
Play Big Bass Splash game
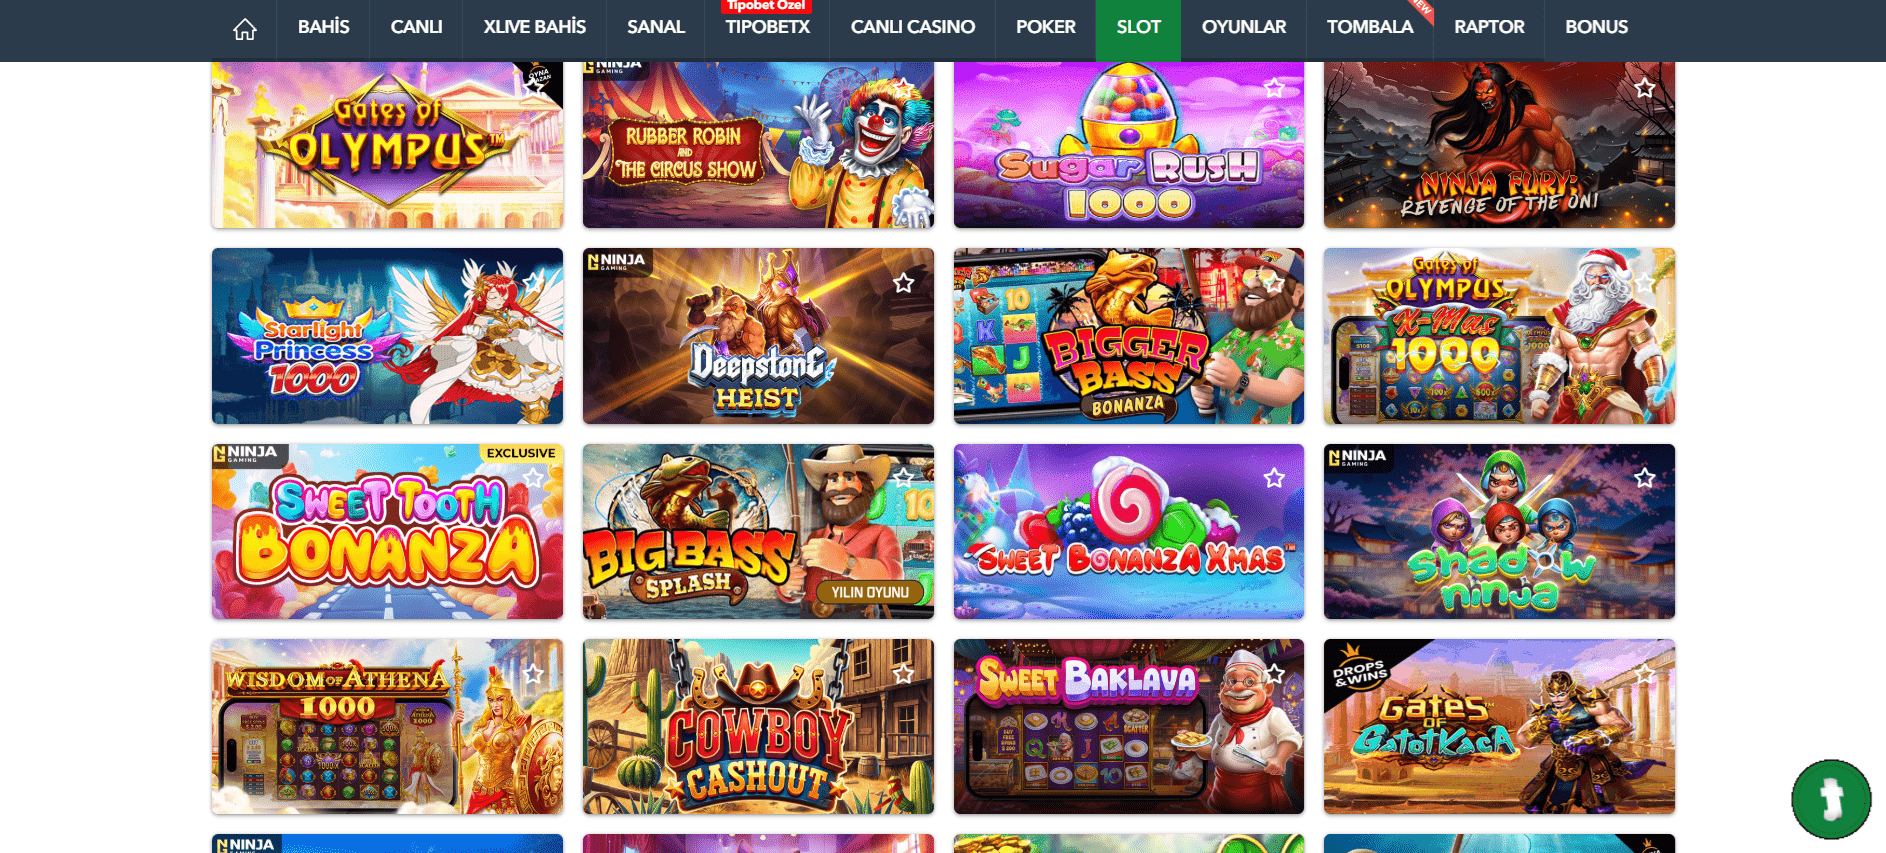click(758, 531)
